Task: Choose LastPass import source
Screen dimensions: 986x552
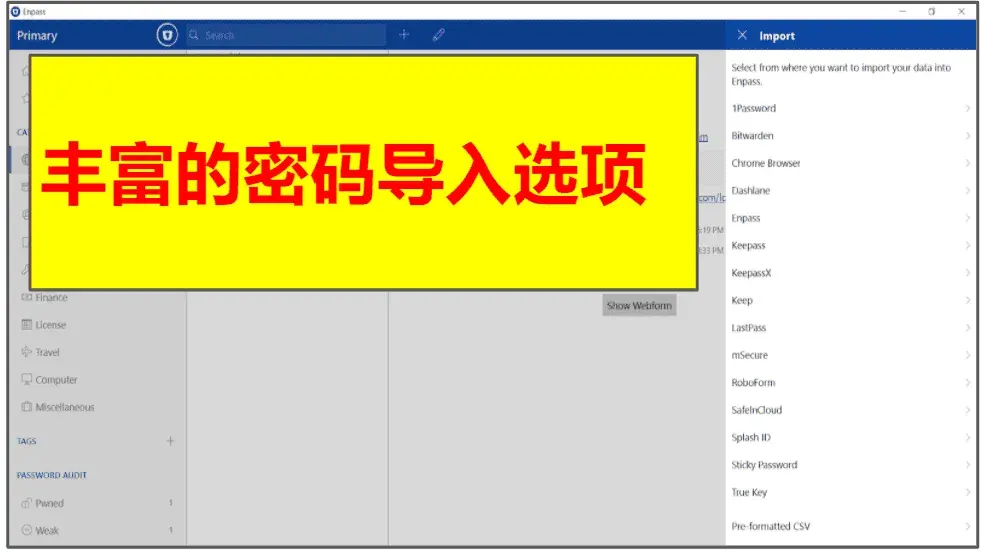Action: click(851, 328)
